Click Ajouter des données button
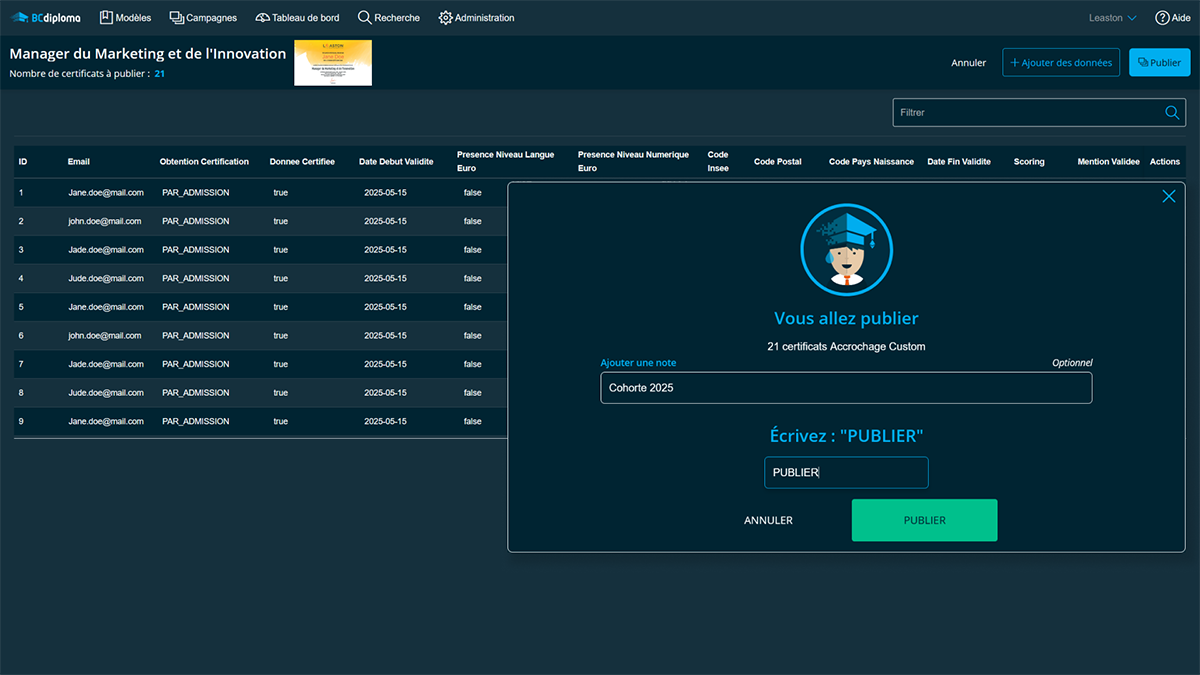The image size is (1200, 675). (x=1061, y=63)
